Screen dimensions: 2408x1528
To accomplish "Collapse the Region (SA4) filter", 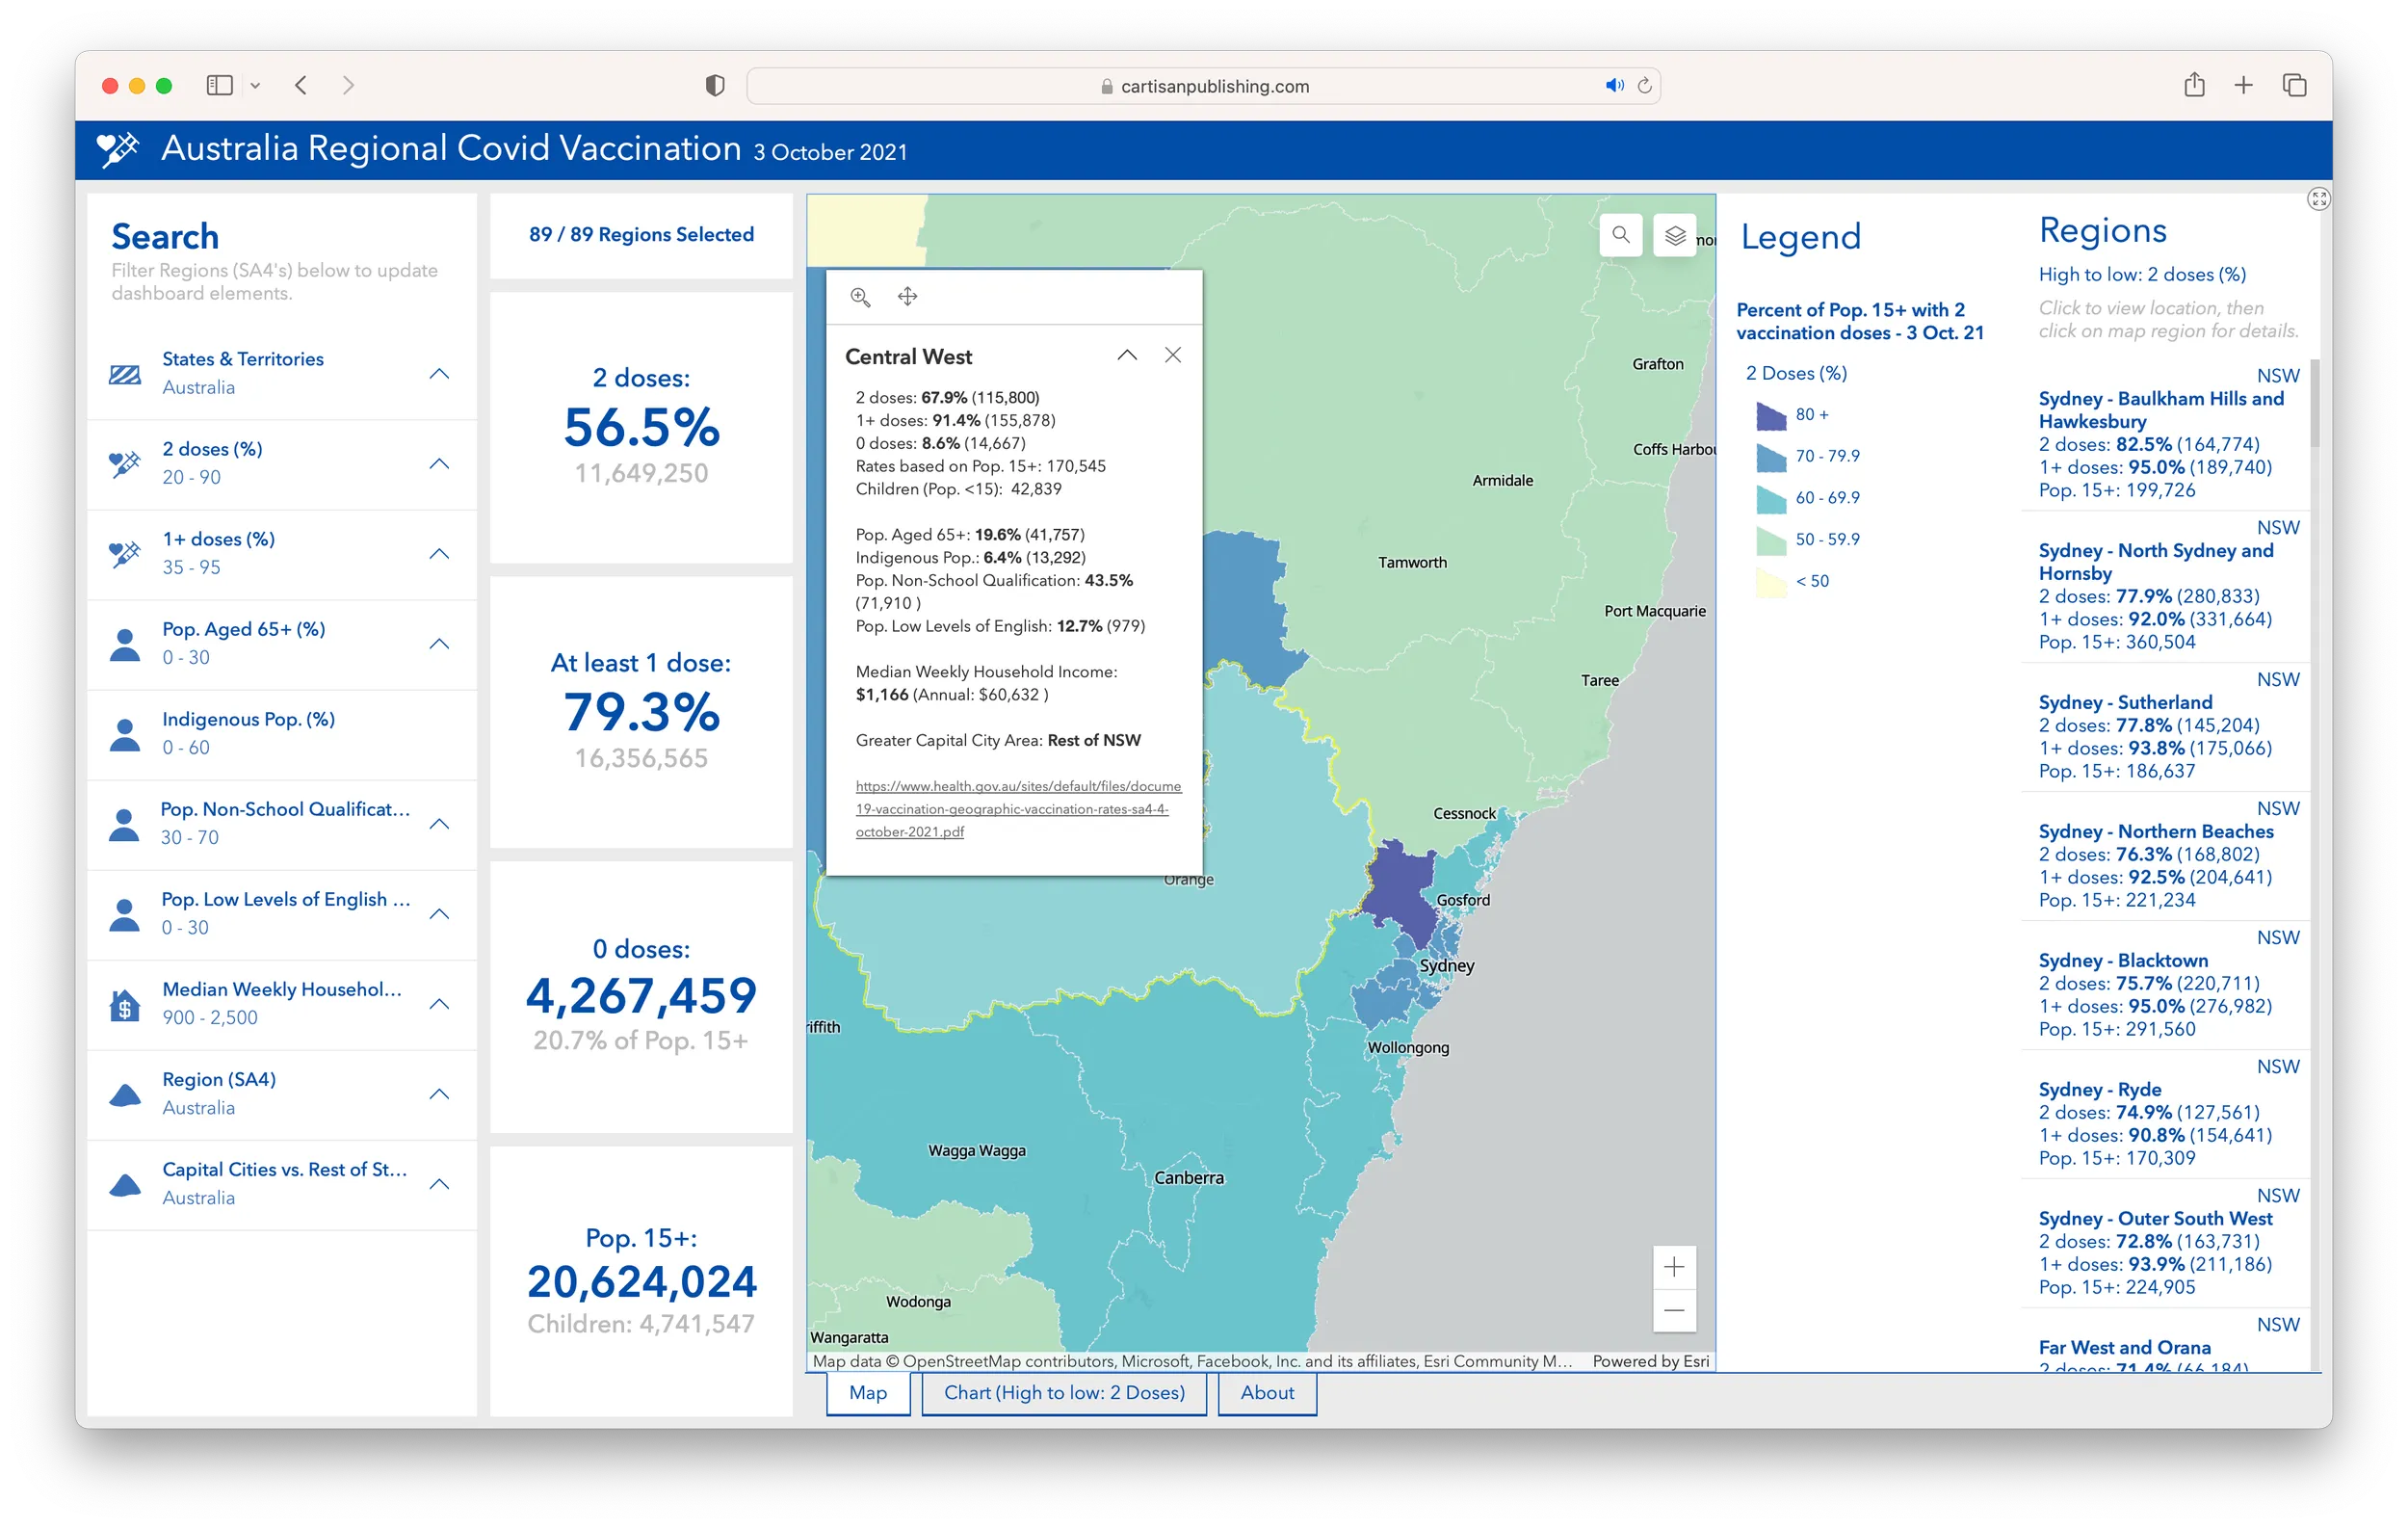I will [439, 1093].
